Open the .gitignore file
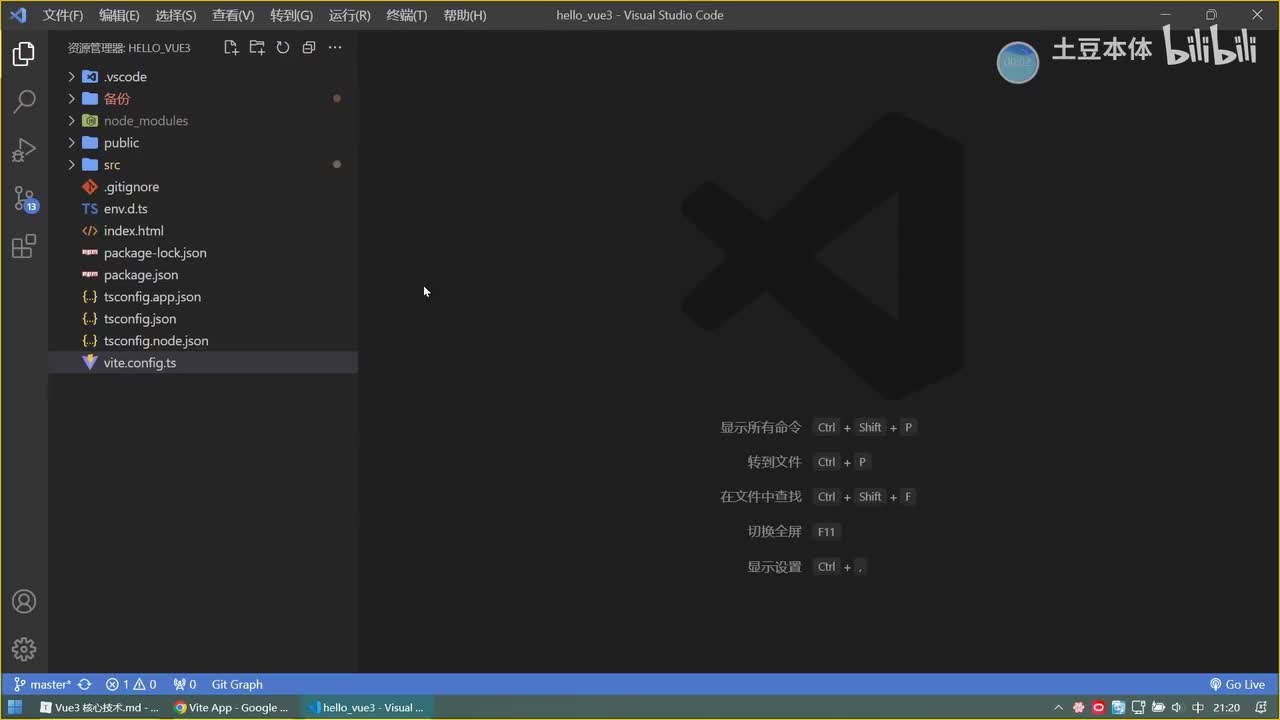Image resolution: width=1280 pixels, height=720 pixels. click(x=202, y=186)
